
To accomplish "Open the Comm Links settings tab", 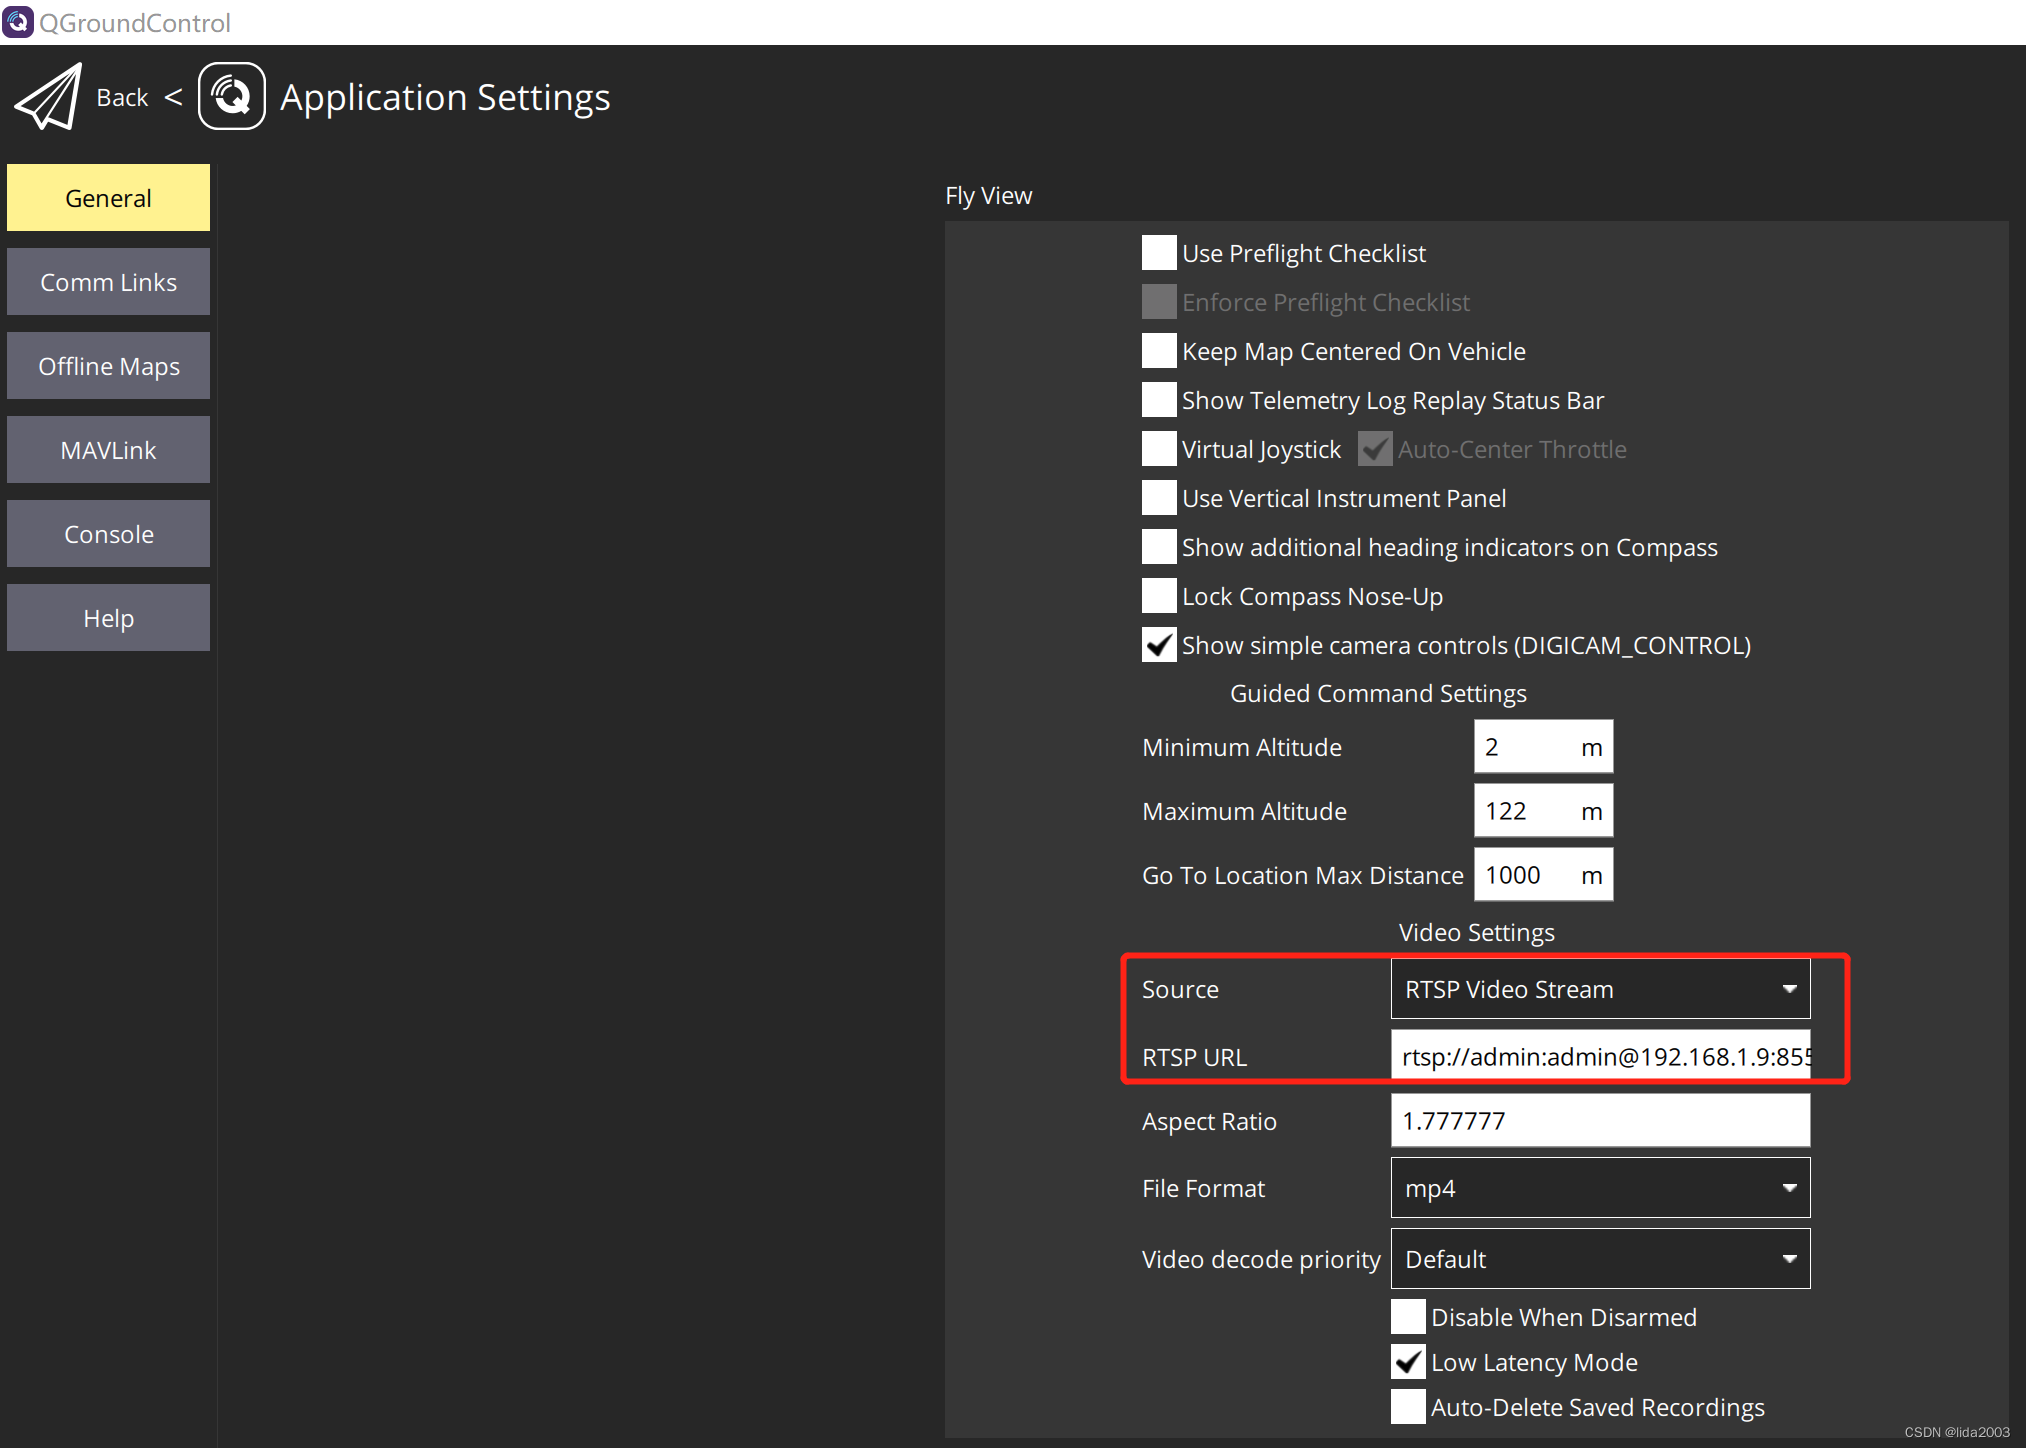I will [108, 282].
